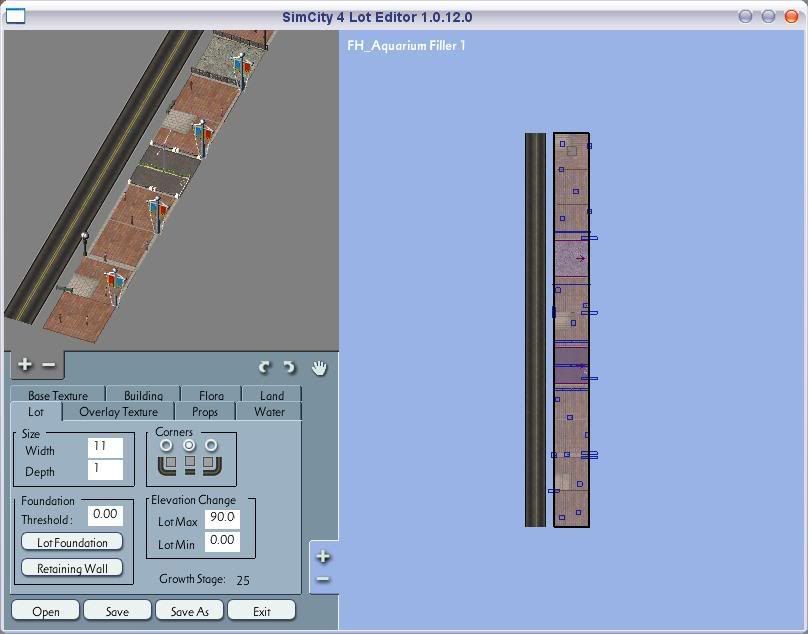Click the Save button
Viewport: 808px width, 634px height.
coord(117,611)
